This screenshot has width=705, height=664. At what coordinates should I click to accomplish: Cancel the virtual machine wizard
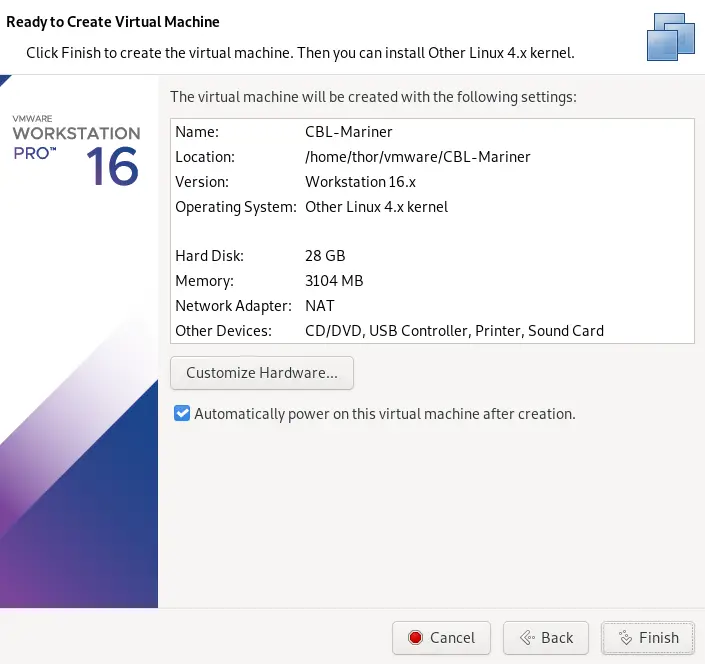pos(441,637)
